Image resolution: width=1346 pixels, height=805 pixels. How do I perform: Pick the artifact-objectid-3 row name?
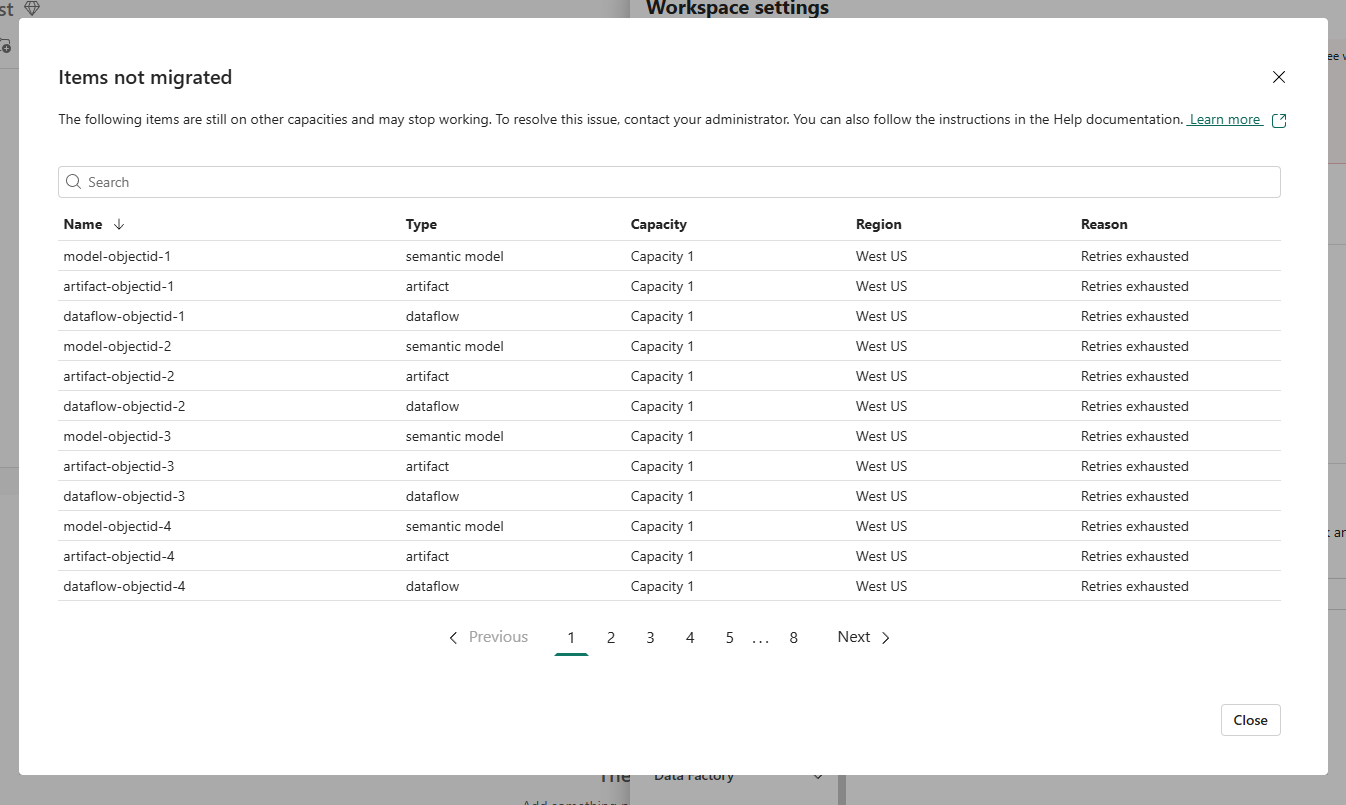pos(119,466)
